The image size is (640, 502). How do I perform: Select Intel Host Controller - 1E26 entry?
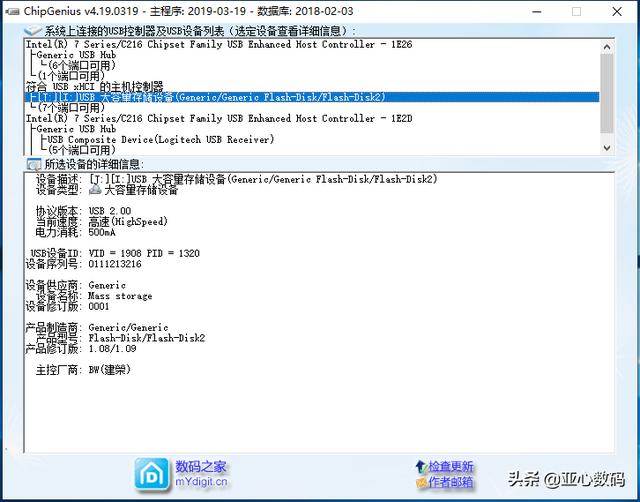pyautogui.click(x=219, y=44)
